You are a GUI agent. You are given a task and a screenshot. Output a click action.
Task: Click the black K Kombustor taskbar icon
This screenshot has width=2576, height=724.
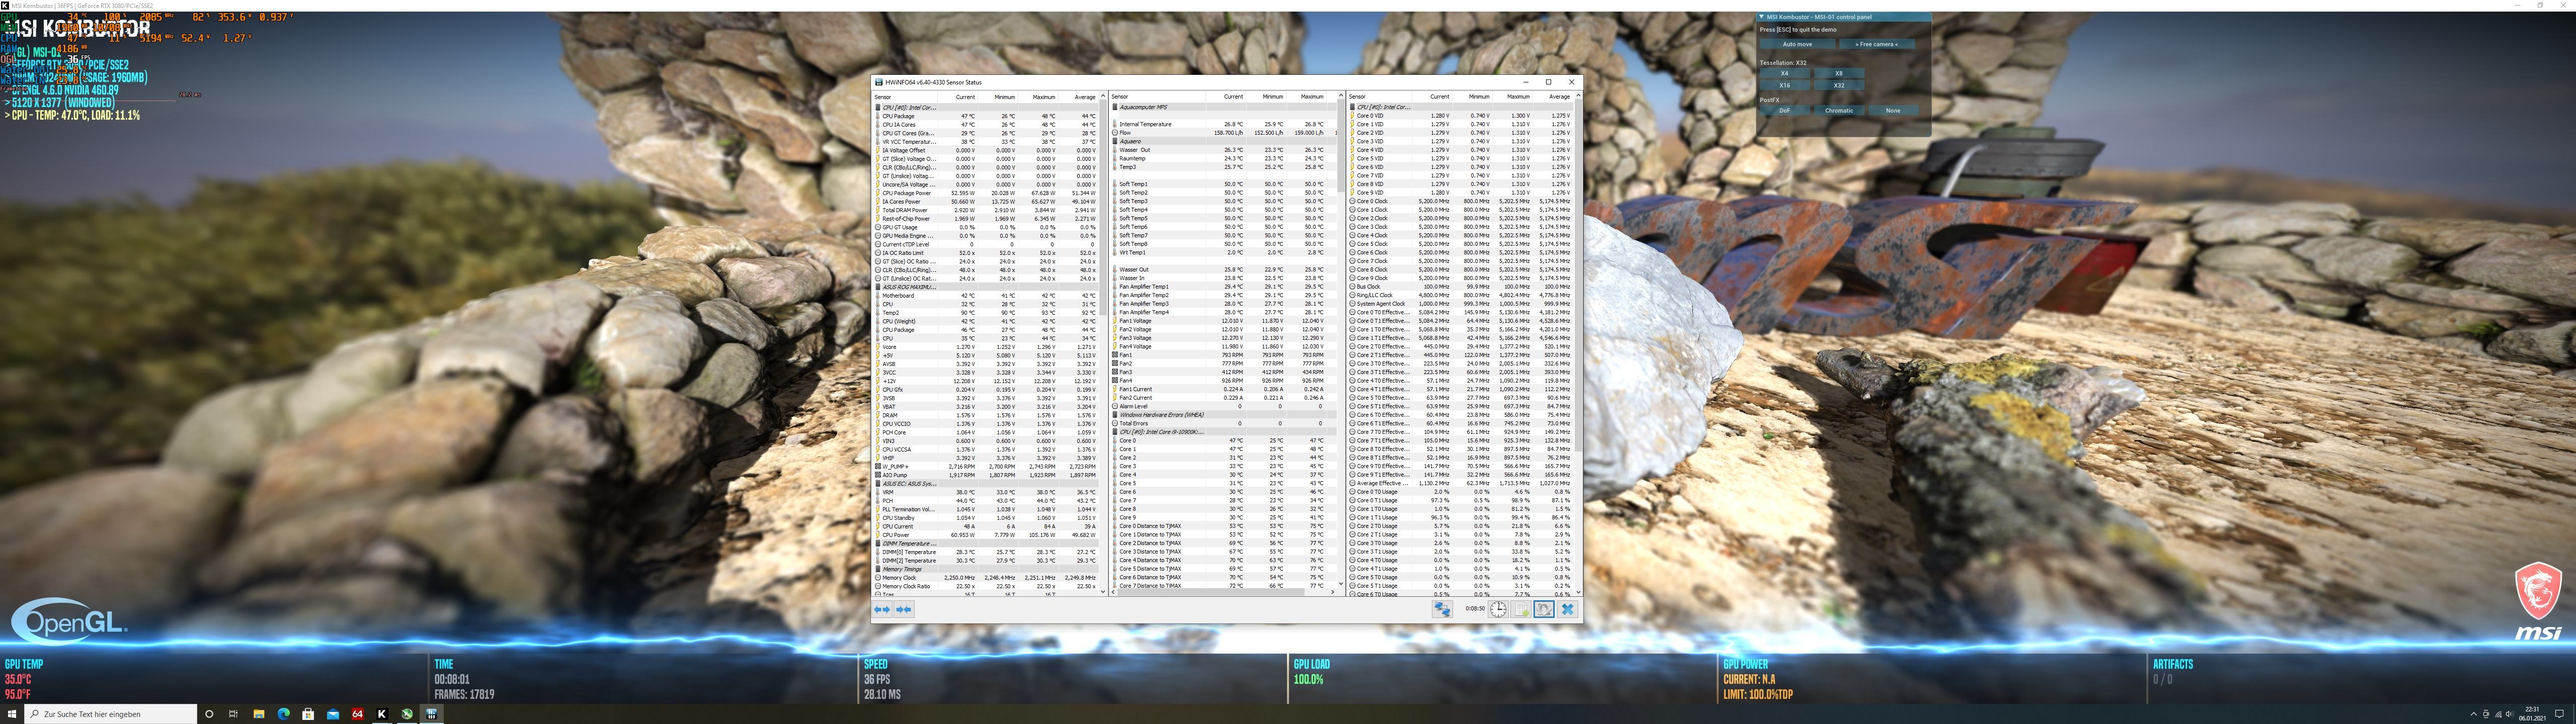(381, 714)
